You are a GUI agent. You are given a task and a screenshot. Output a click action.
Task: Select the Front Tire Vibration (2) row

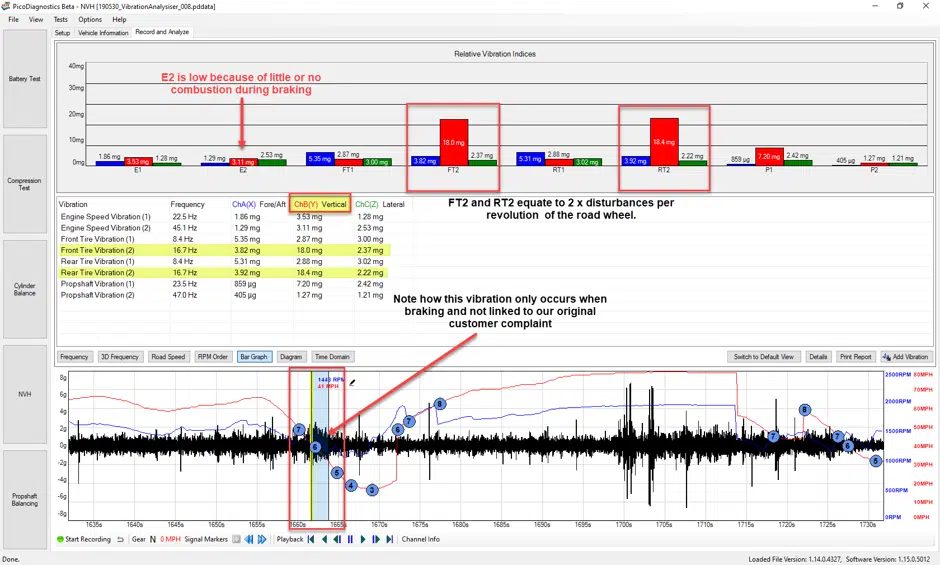click(224, 250)
